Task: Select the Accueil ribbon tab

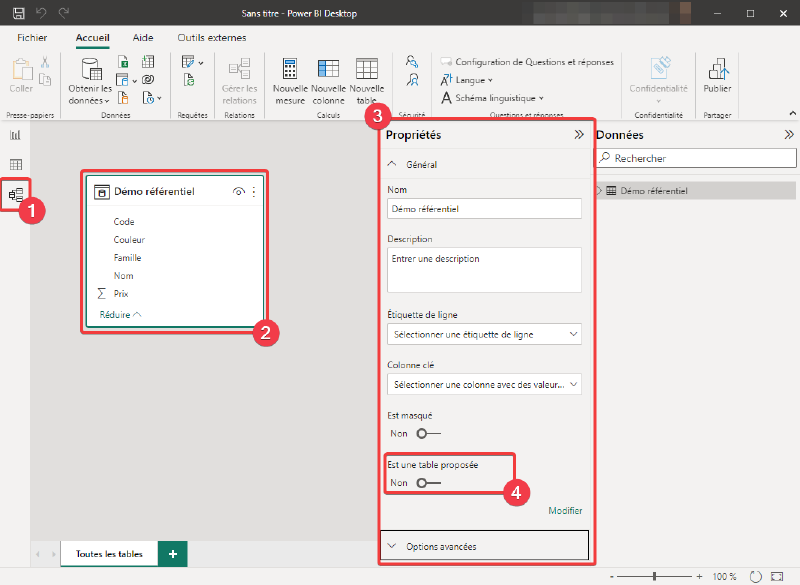Action: 92,38
